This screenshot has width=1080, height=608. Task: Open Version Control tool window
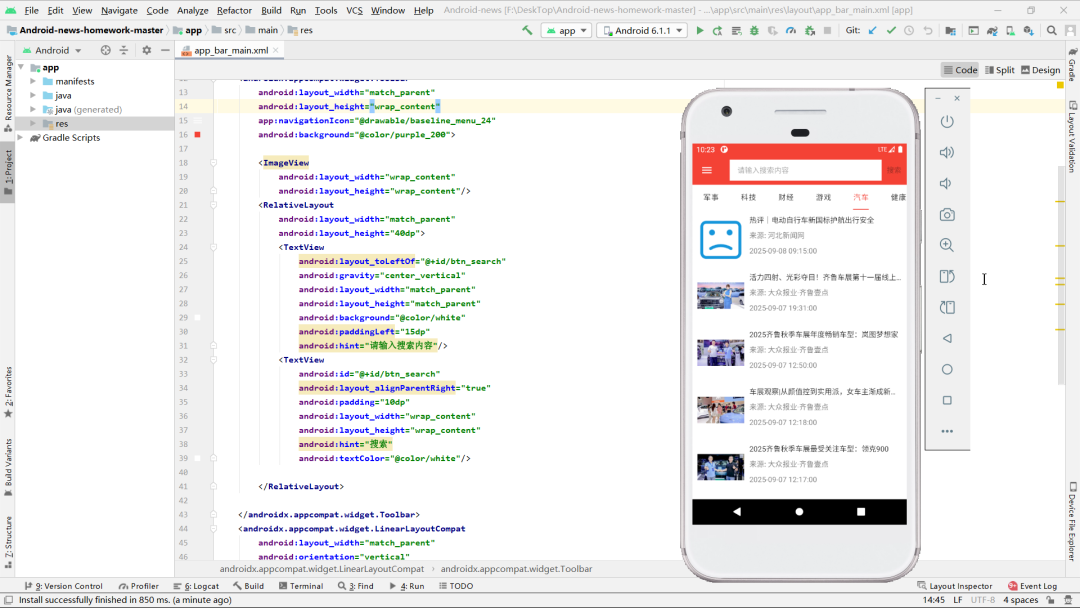click(x=63, y=586)
